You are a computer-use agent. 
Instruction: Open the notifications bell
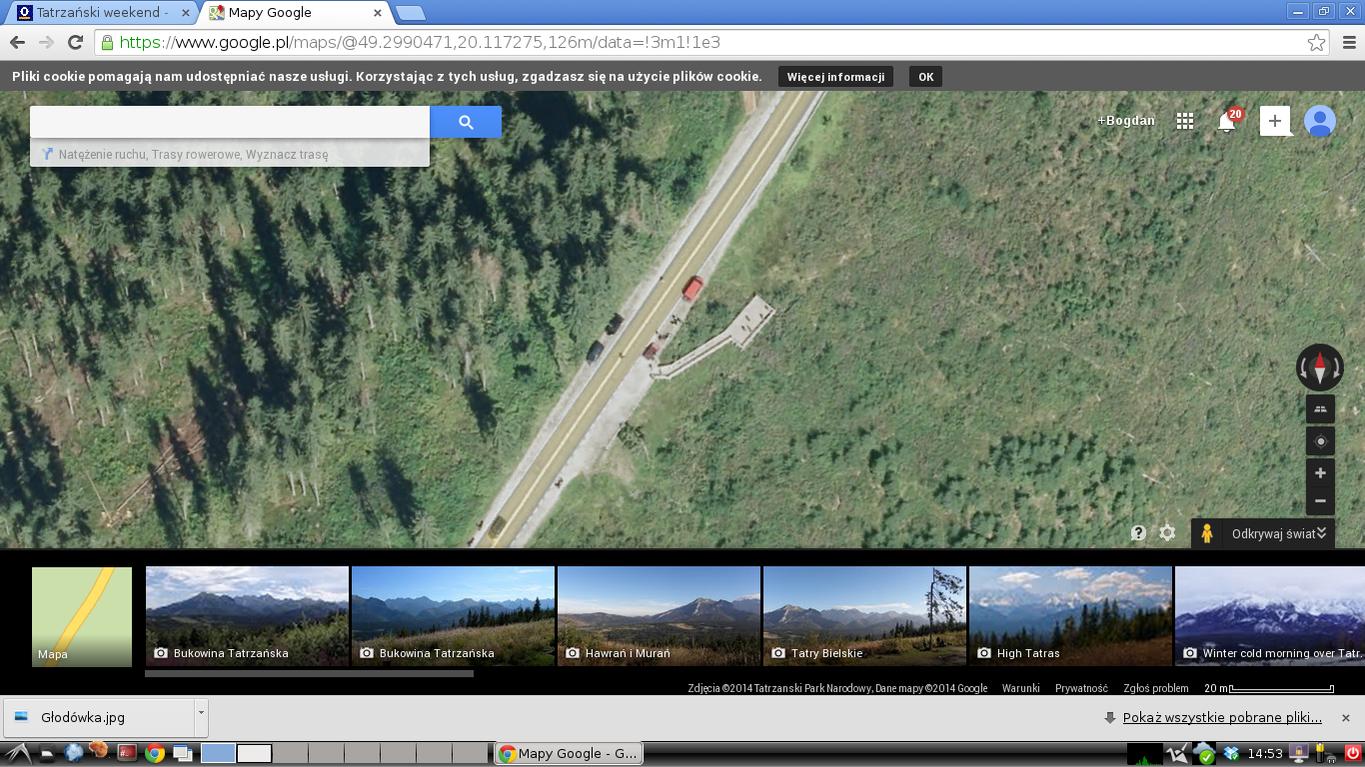pyautogui.click(x=1226, y=122)
